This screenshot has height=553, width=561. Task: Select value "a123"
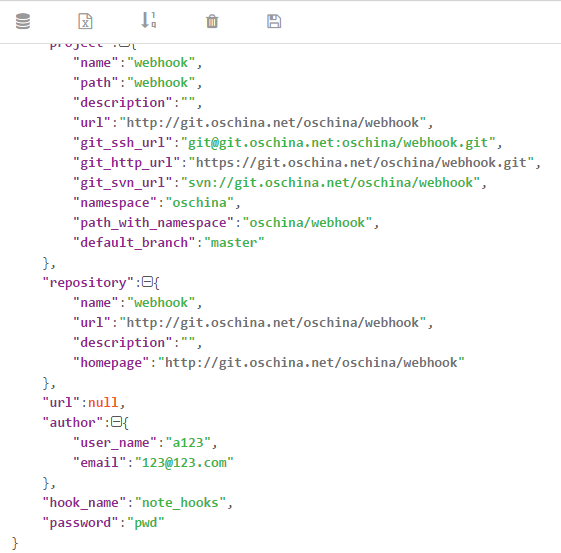tap(188, 443)
